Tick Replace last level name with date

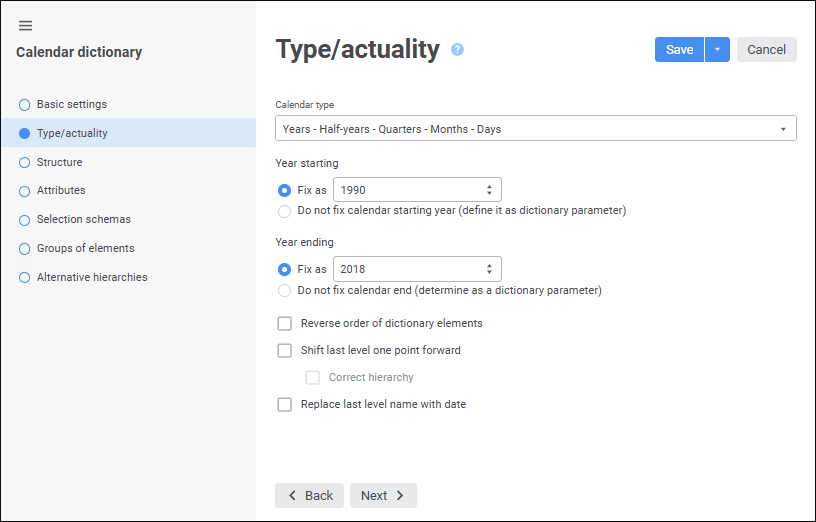coord(285,404)
